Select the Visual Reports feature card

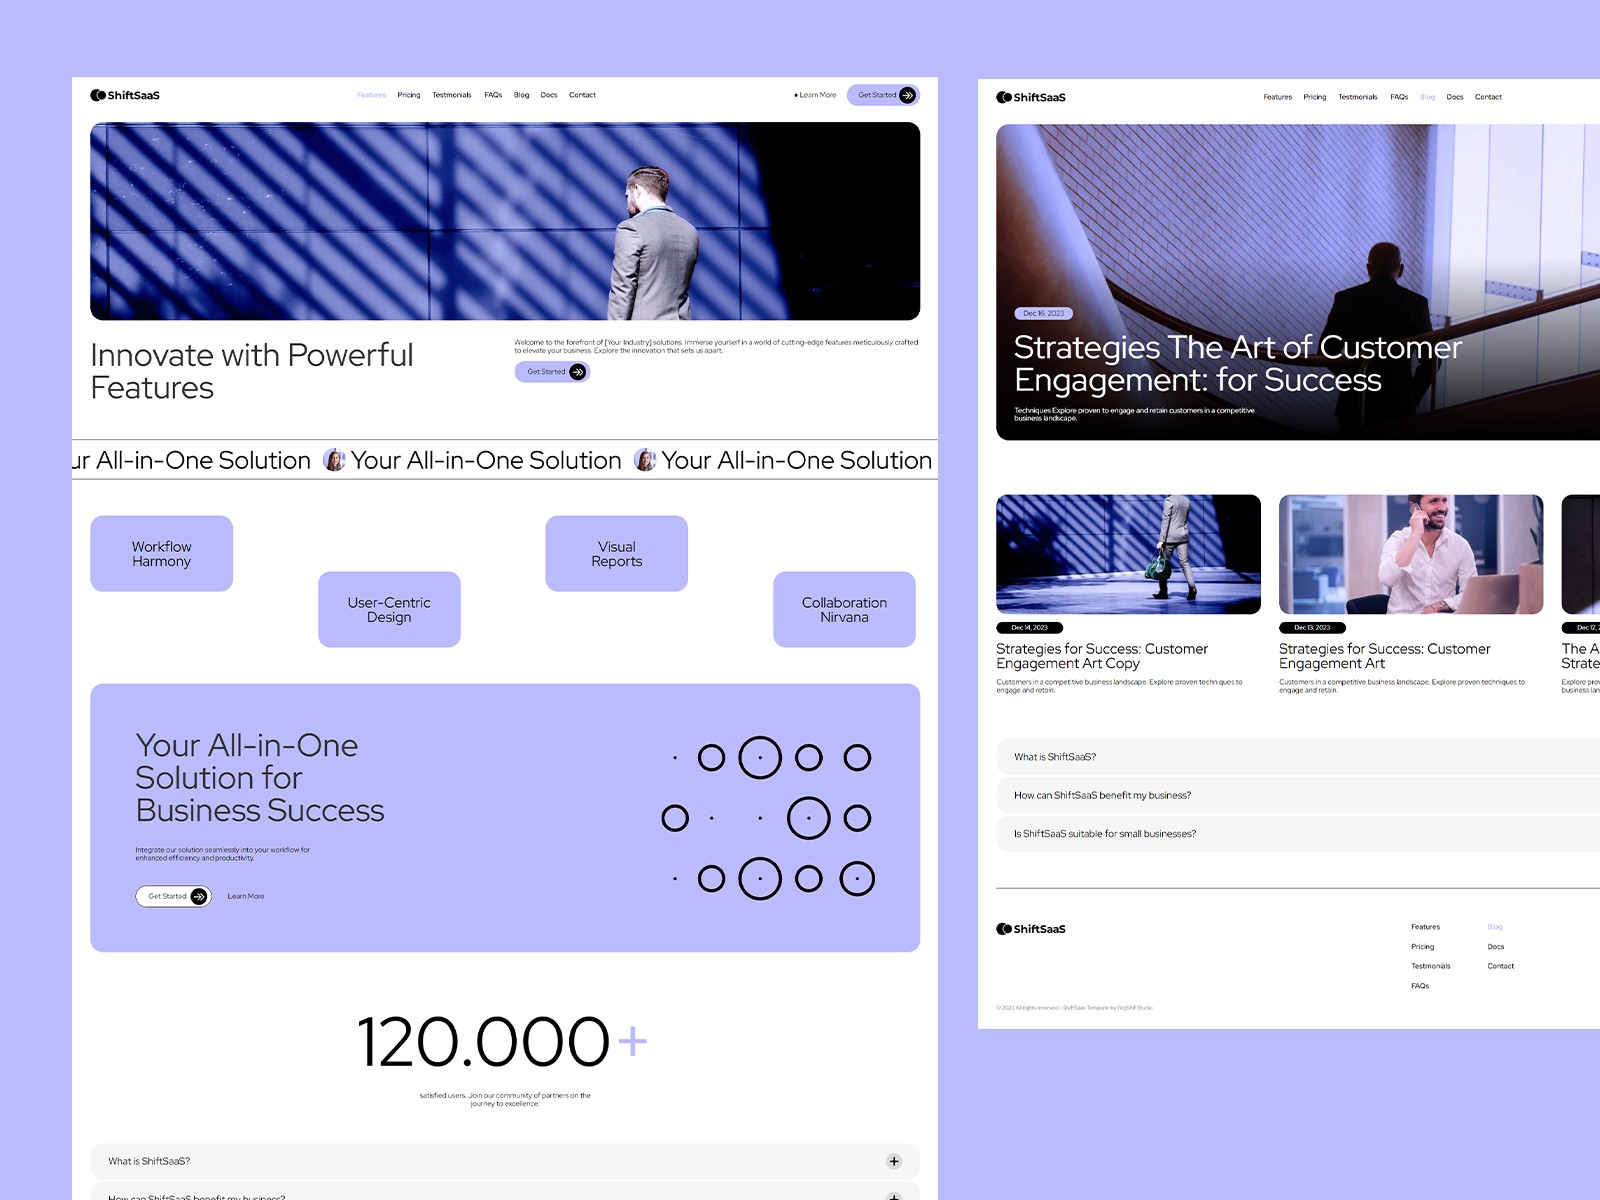coord(617,554)
